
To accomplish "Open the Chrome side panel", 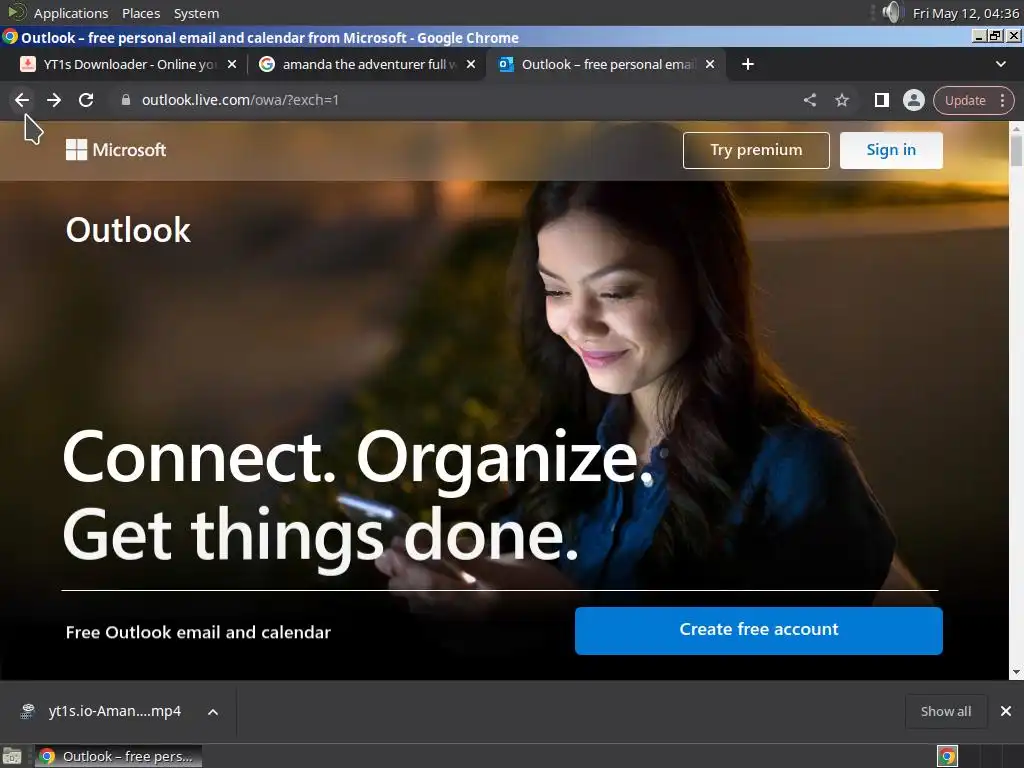I will pyautogui.click(x=882, y=100).
